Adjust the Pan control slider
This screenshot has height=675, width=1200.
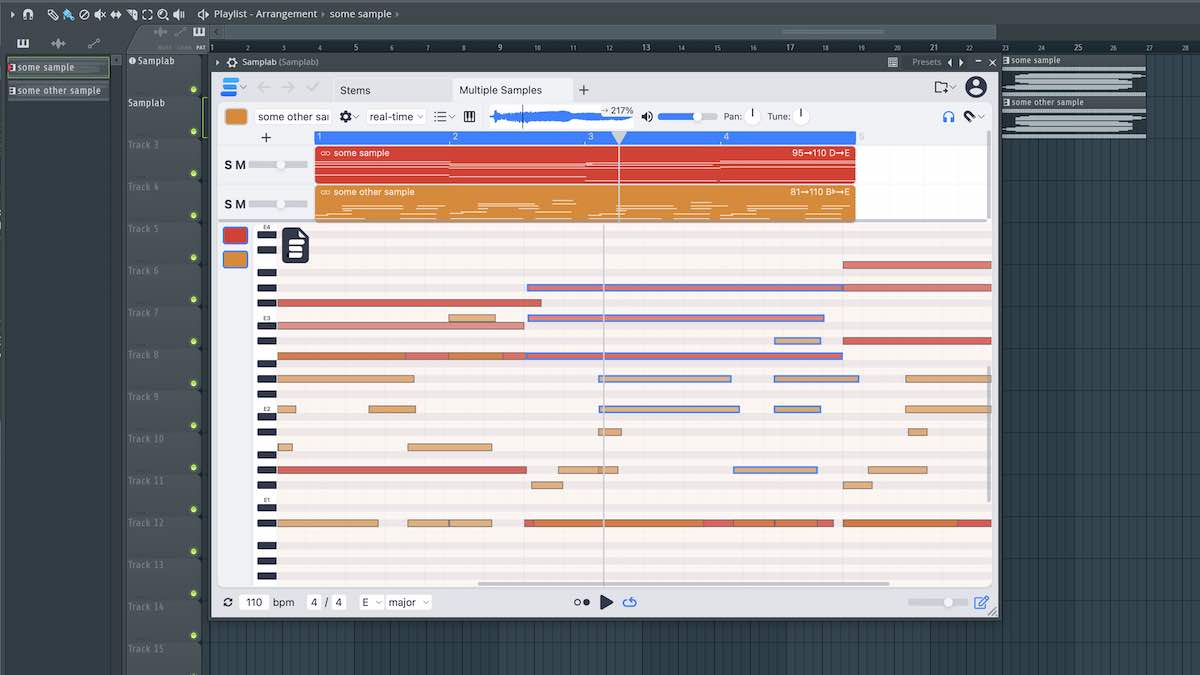pyautogui.click(x=753, y=116)
